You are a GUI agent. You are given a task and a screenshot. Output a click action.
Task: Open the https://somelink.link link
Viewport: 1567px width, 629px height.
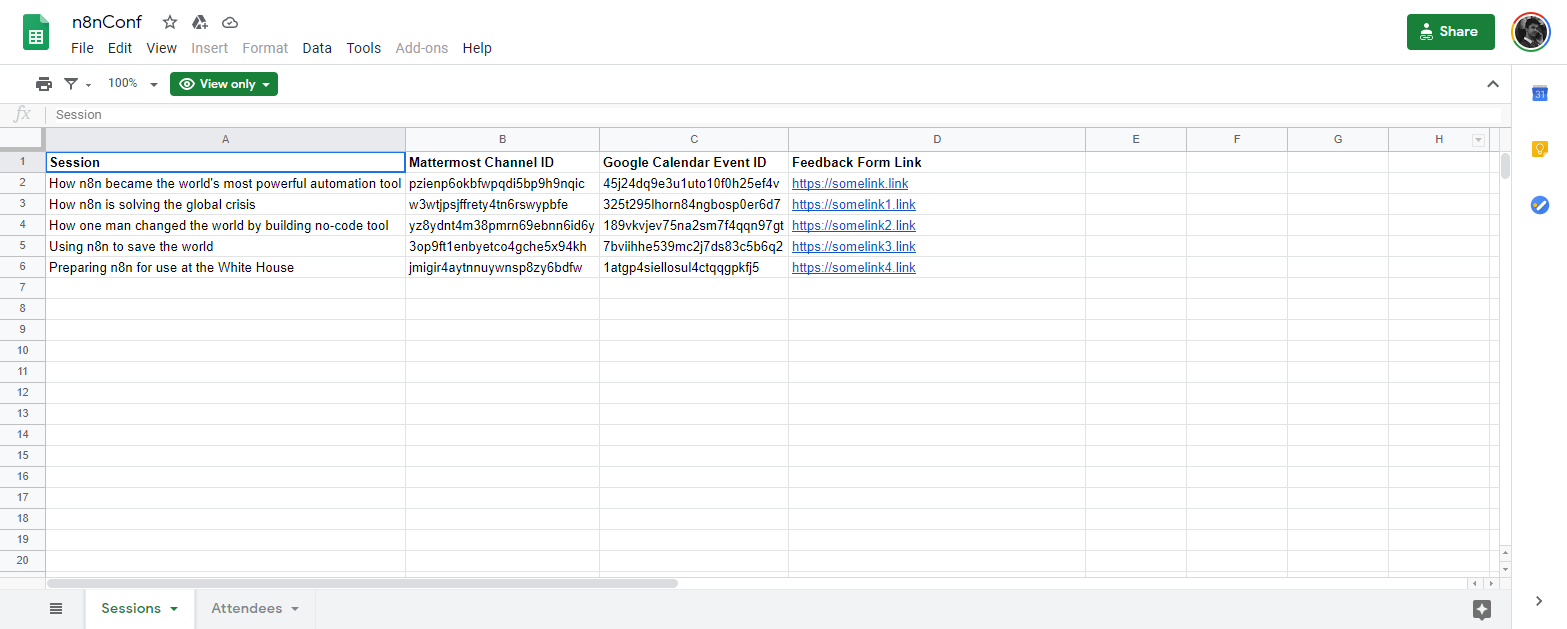click(850, 184)
